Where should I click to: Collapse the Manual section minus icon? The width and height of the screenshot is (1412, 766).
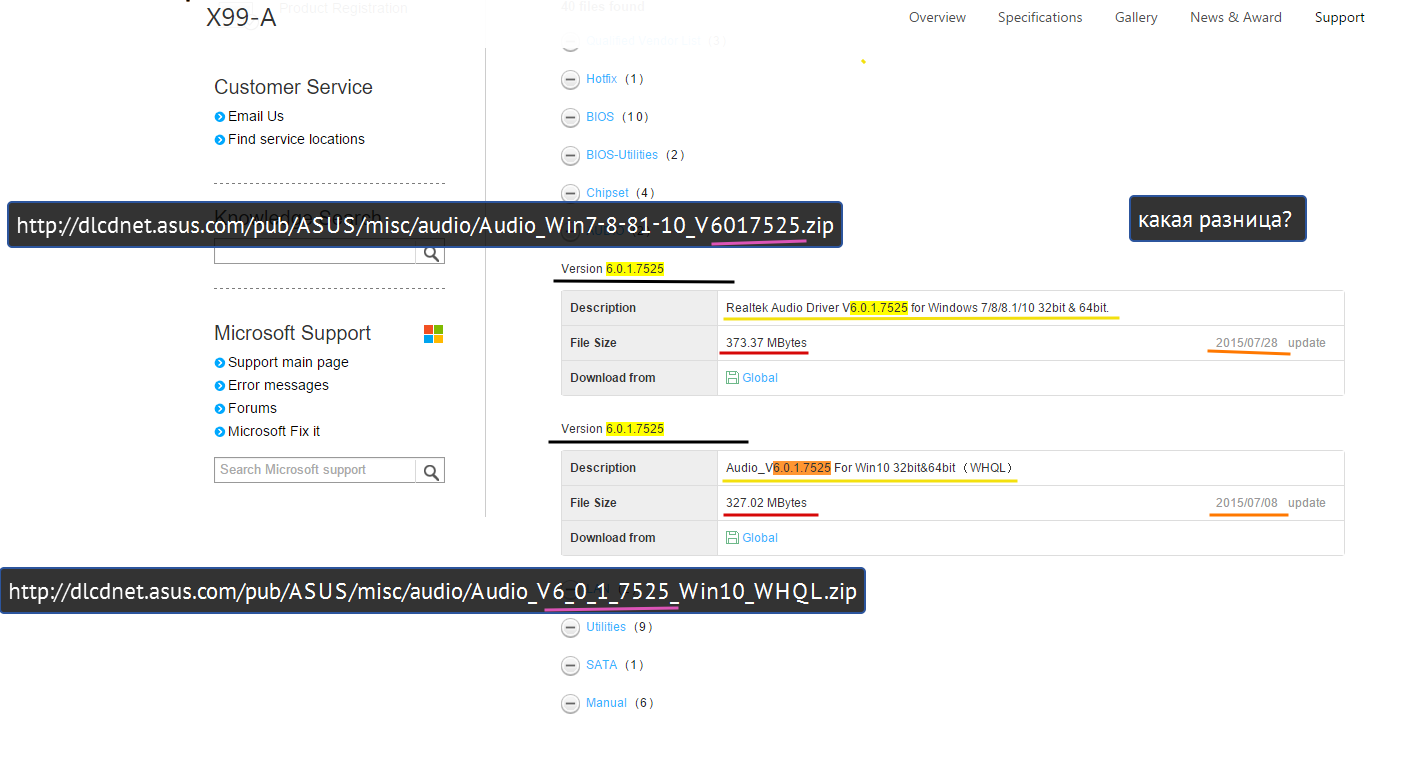coord(570,703)
